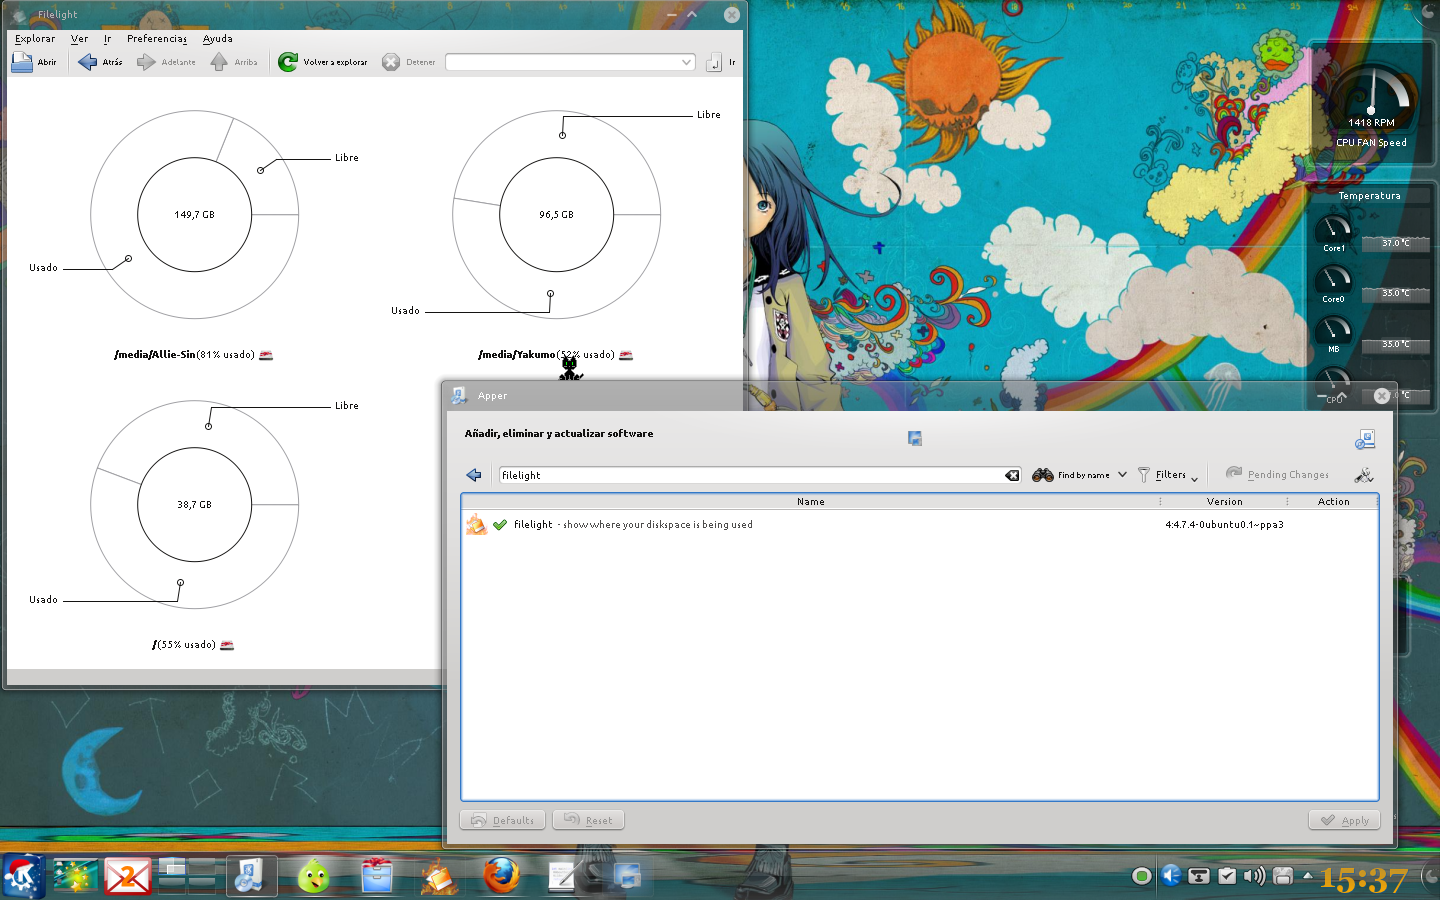This screenshot has height=900, width=1440.
Task: Clear the search field with the erase icon
Action: pos(1011,475)
